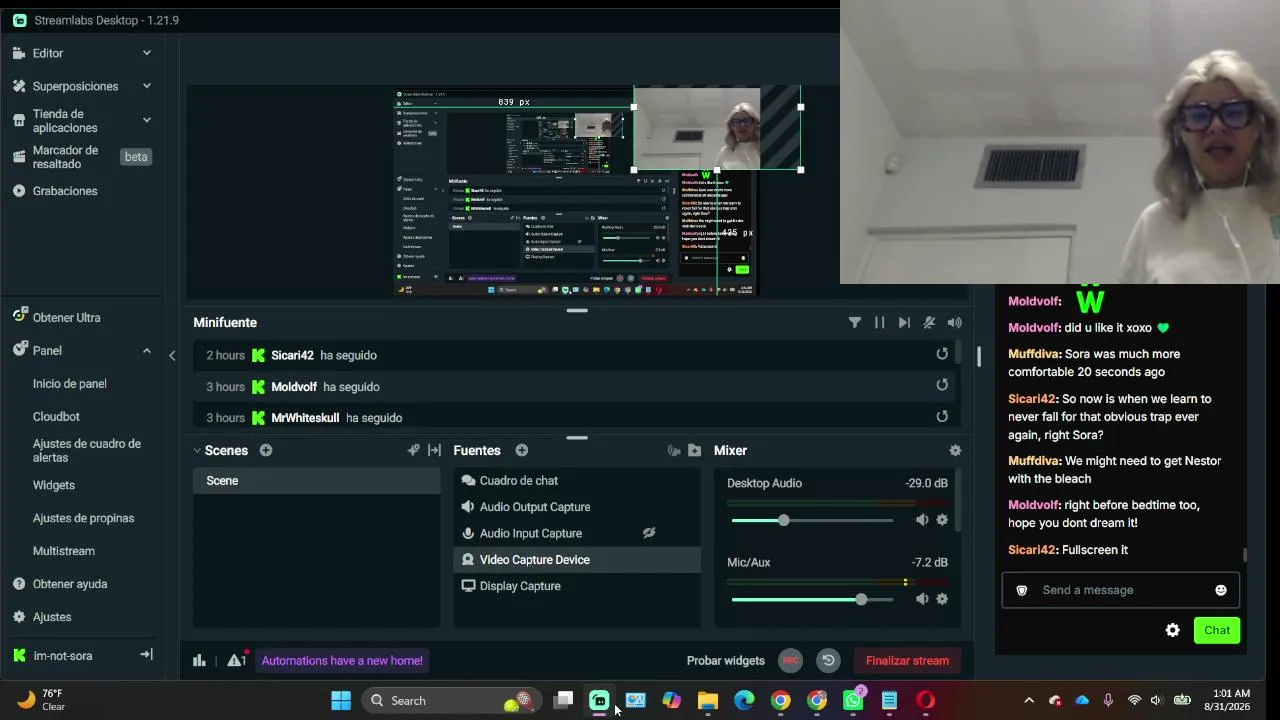Select the Video Capture Device source
Viewport: 1280px width, 720px height.
577,560
